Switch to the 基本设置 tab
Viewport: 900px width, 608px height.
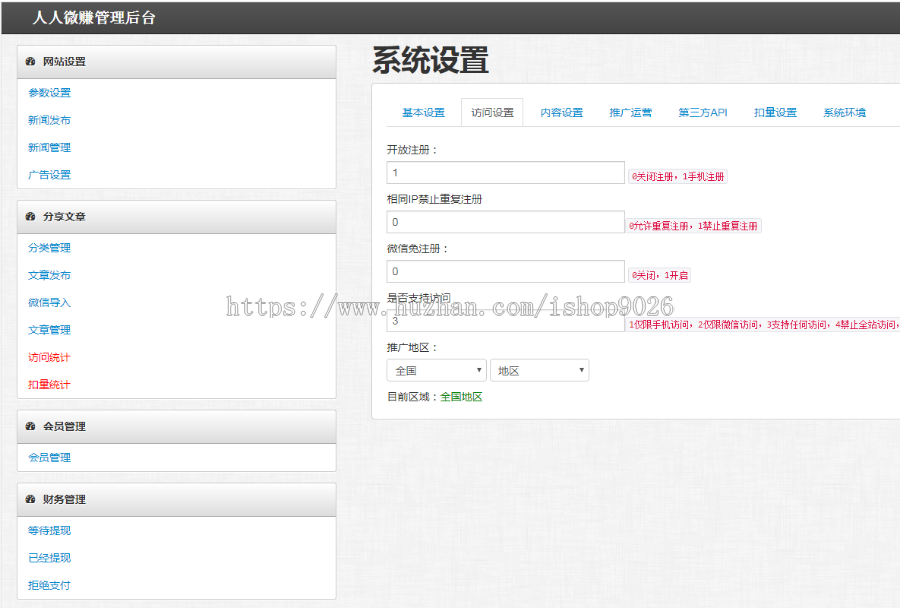[x=426, y=113]
